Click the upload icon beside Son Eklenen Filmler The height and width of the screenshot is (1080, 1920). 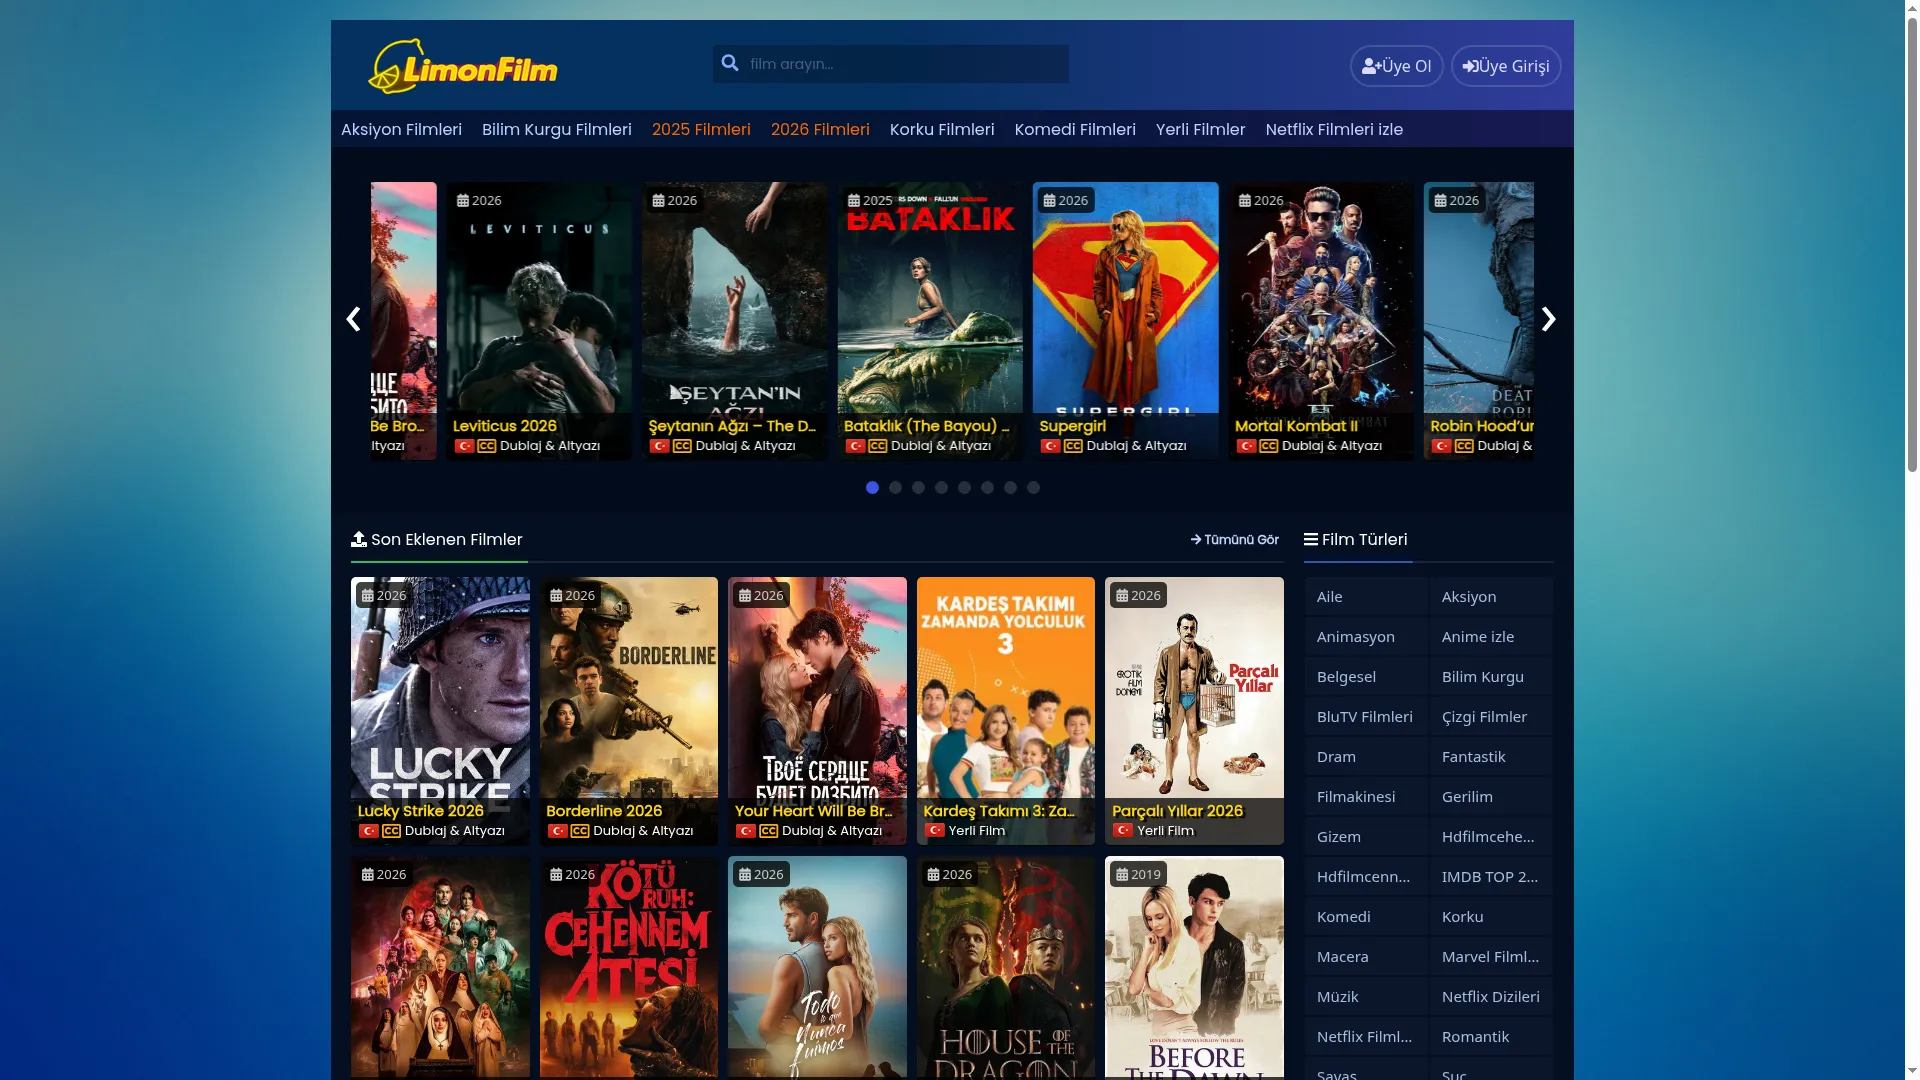[359, 539]
